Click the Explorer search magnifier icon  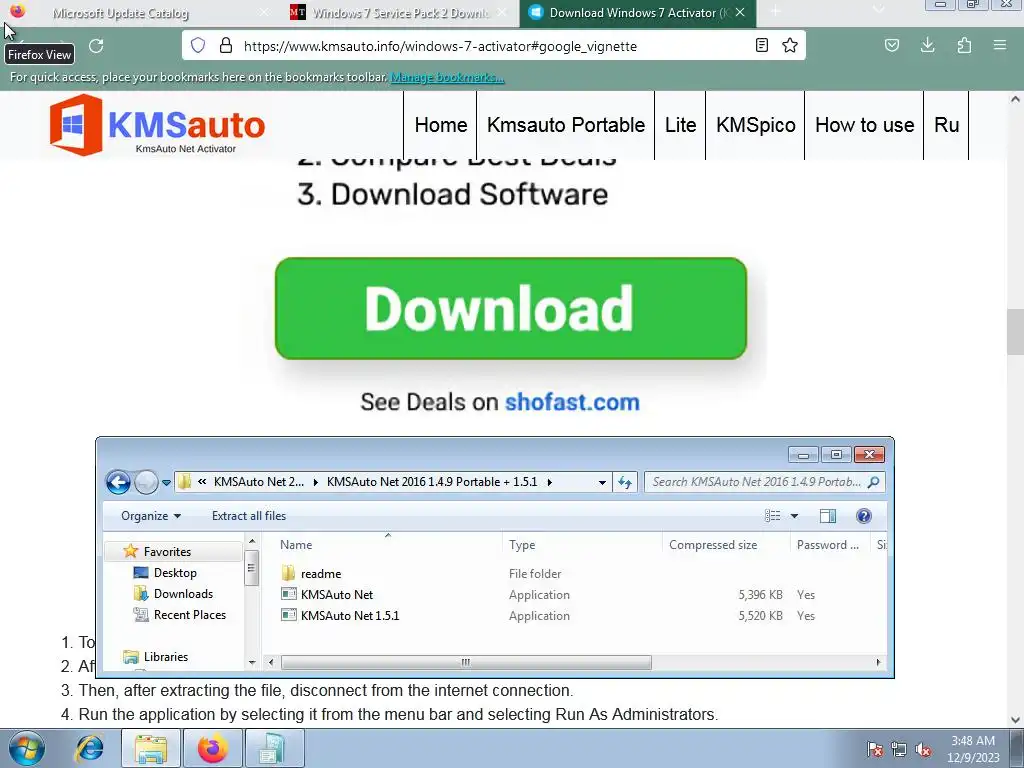click(873, 482)
